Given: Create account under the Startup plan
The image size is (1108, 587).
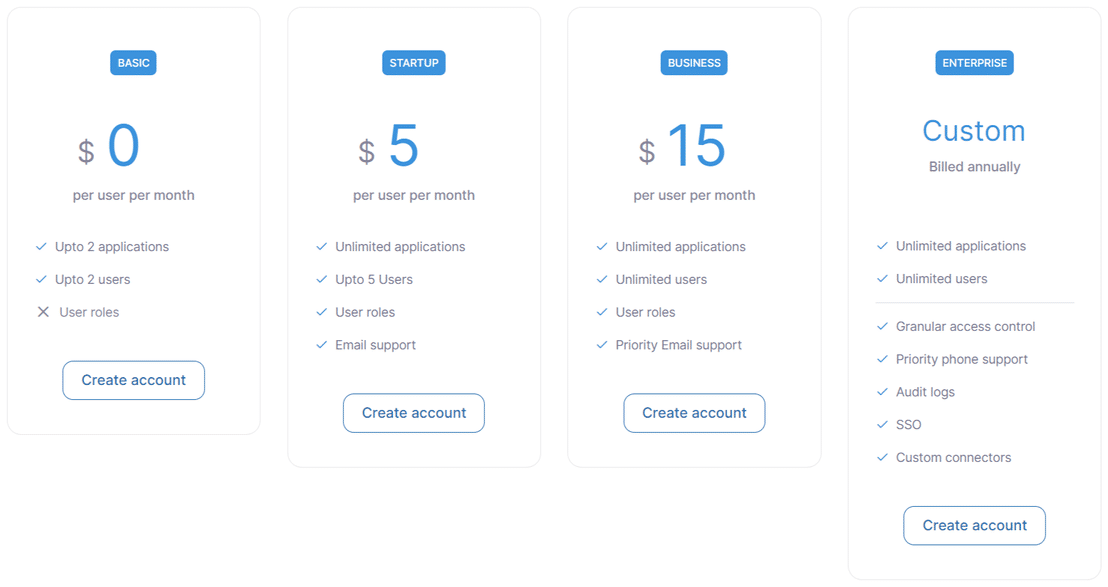Looking at the screenshot, I should [414, 413].
